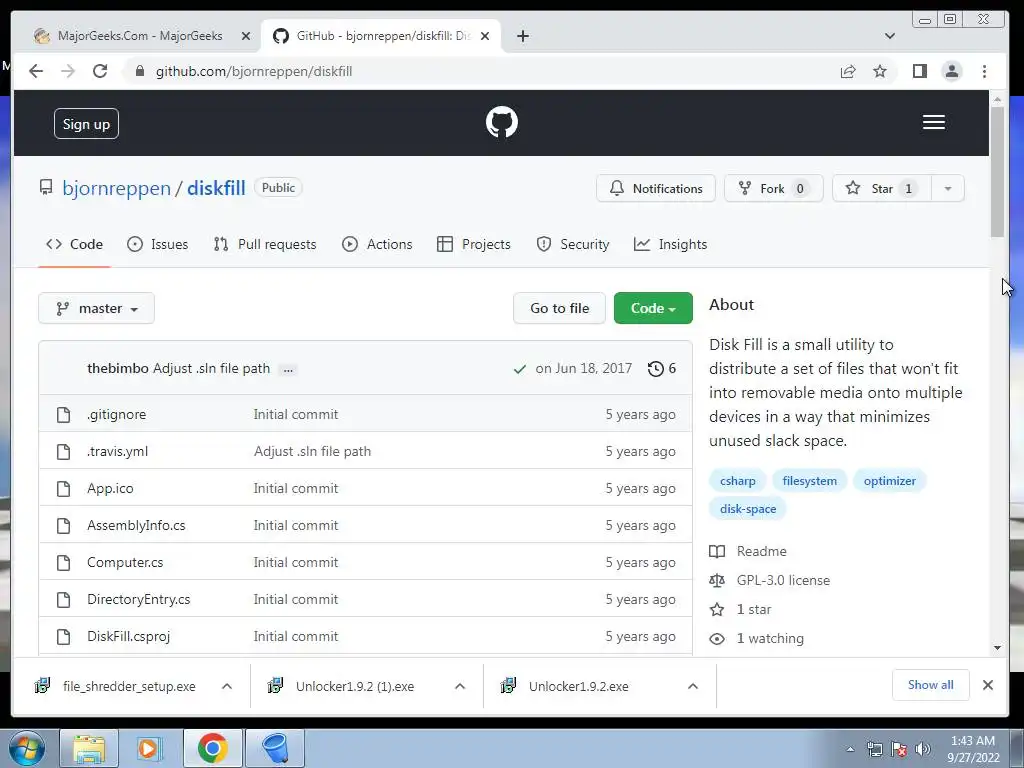Open the AssemblyInfo.cs file
Screen dimensions: 1024x768
tap(136, 526)
